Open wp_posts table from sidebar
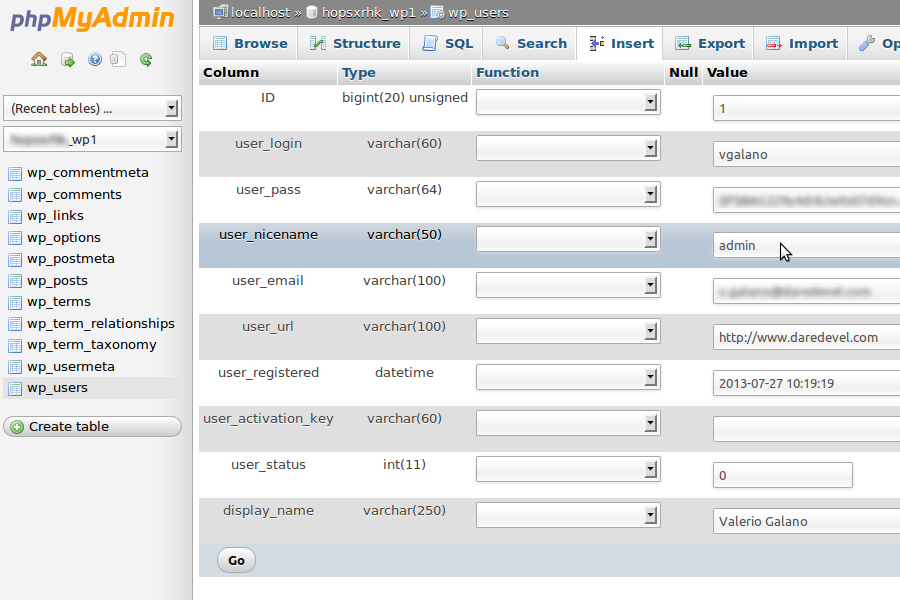Image resolution: width=900 pixels, height=600 pixels. pyautogui.click(x=57, y=281)
